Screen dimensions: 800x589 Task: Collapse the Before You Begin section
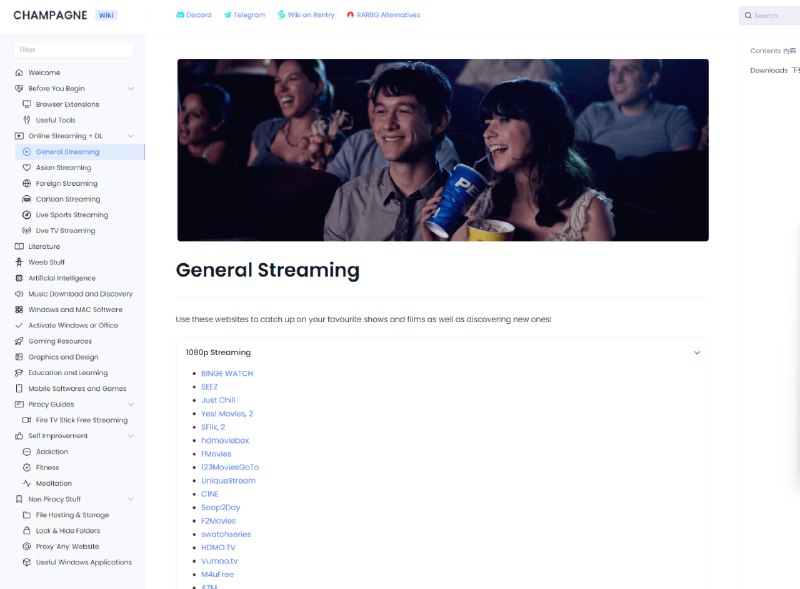coord(131,89)
